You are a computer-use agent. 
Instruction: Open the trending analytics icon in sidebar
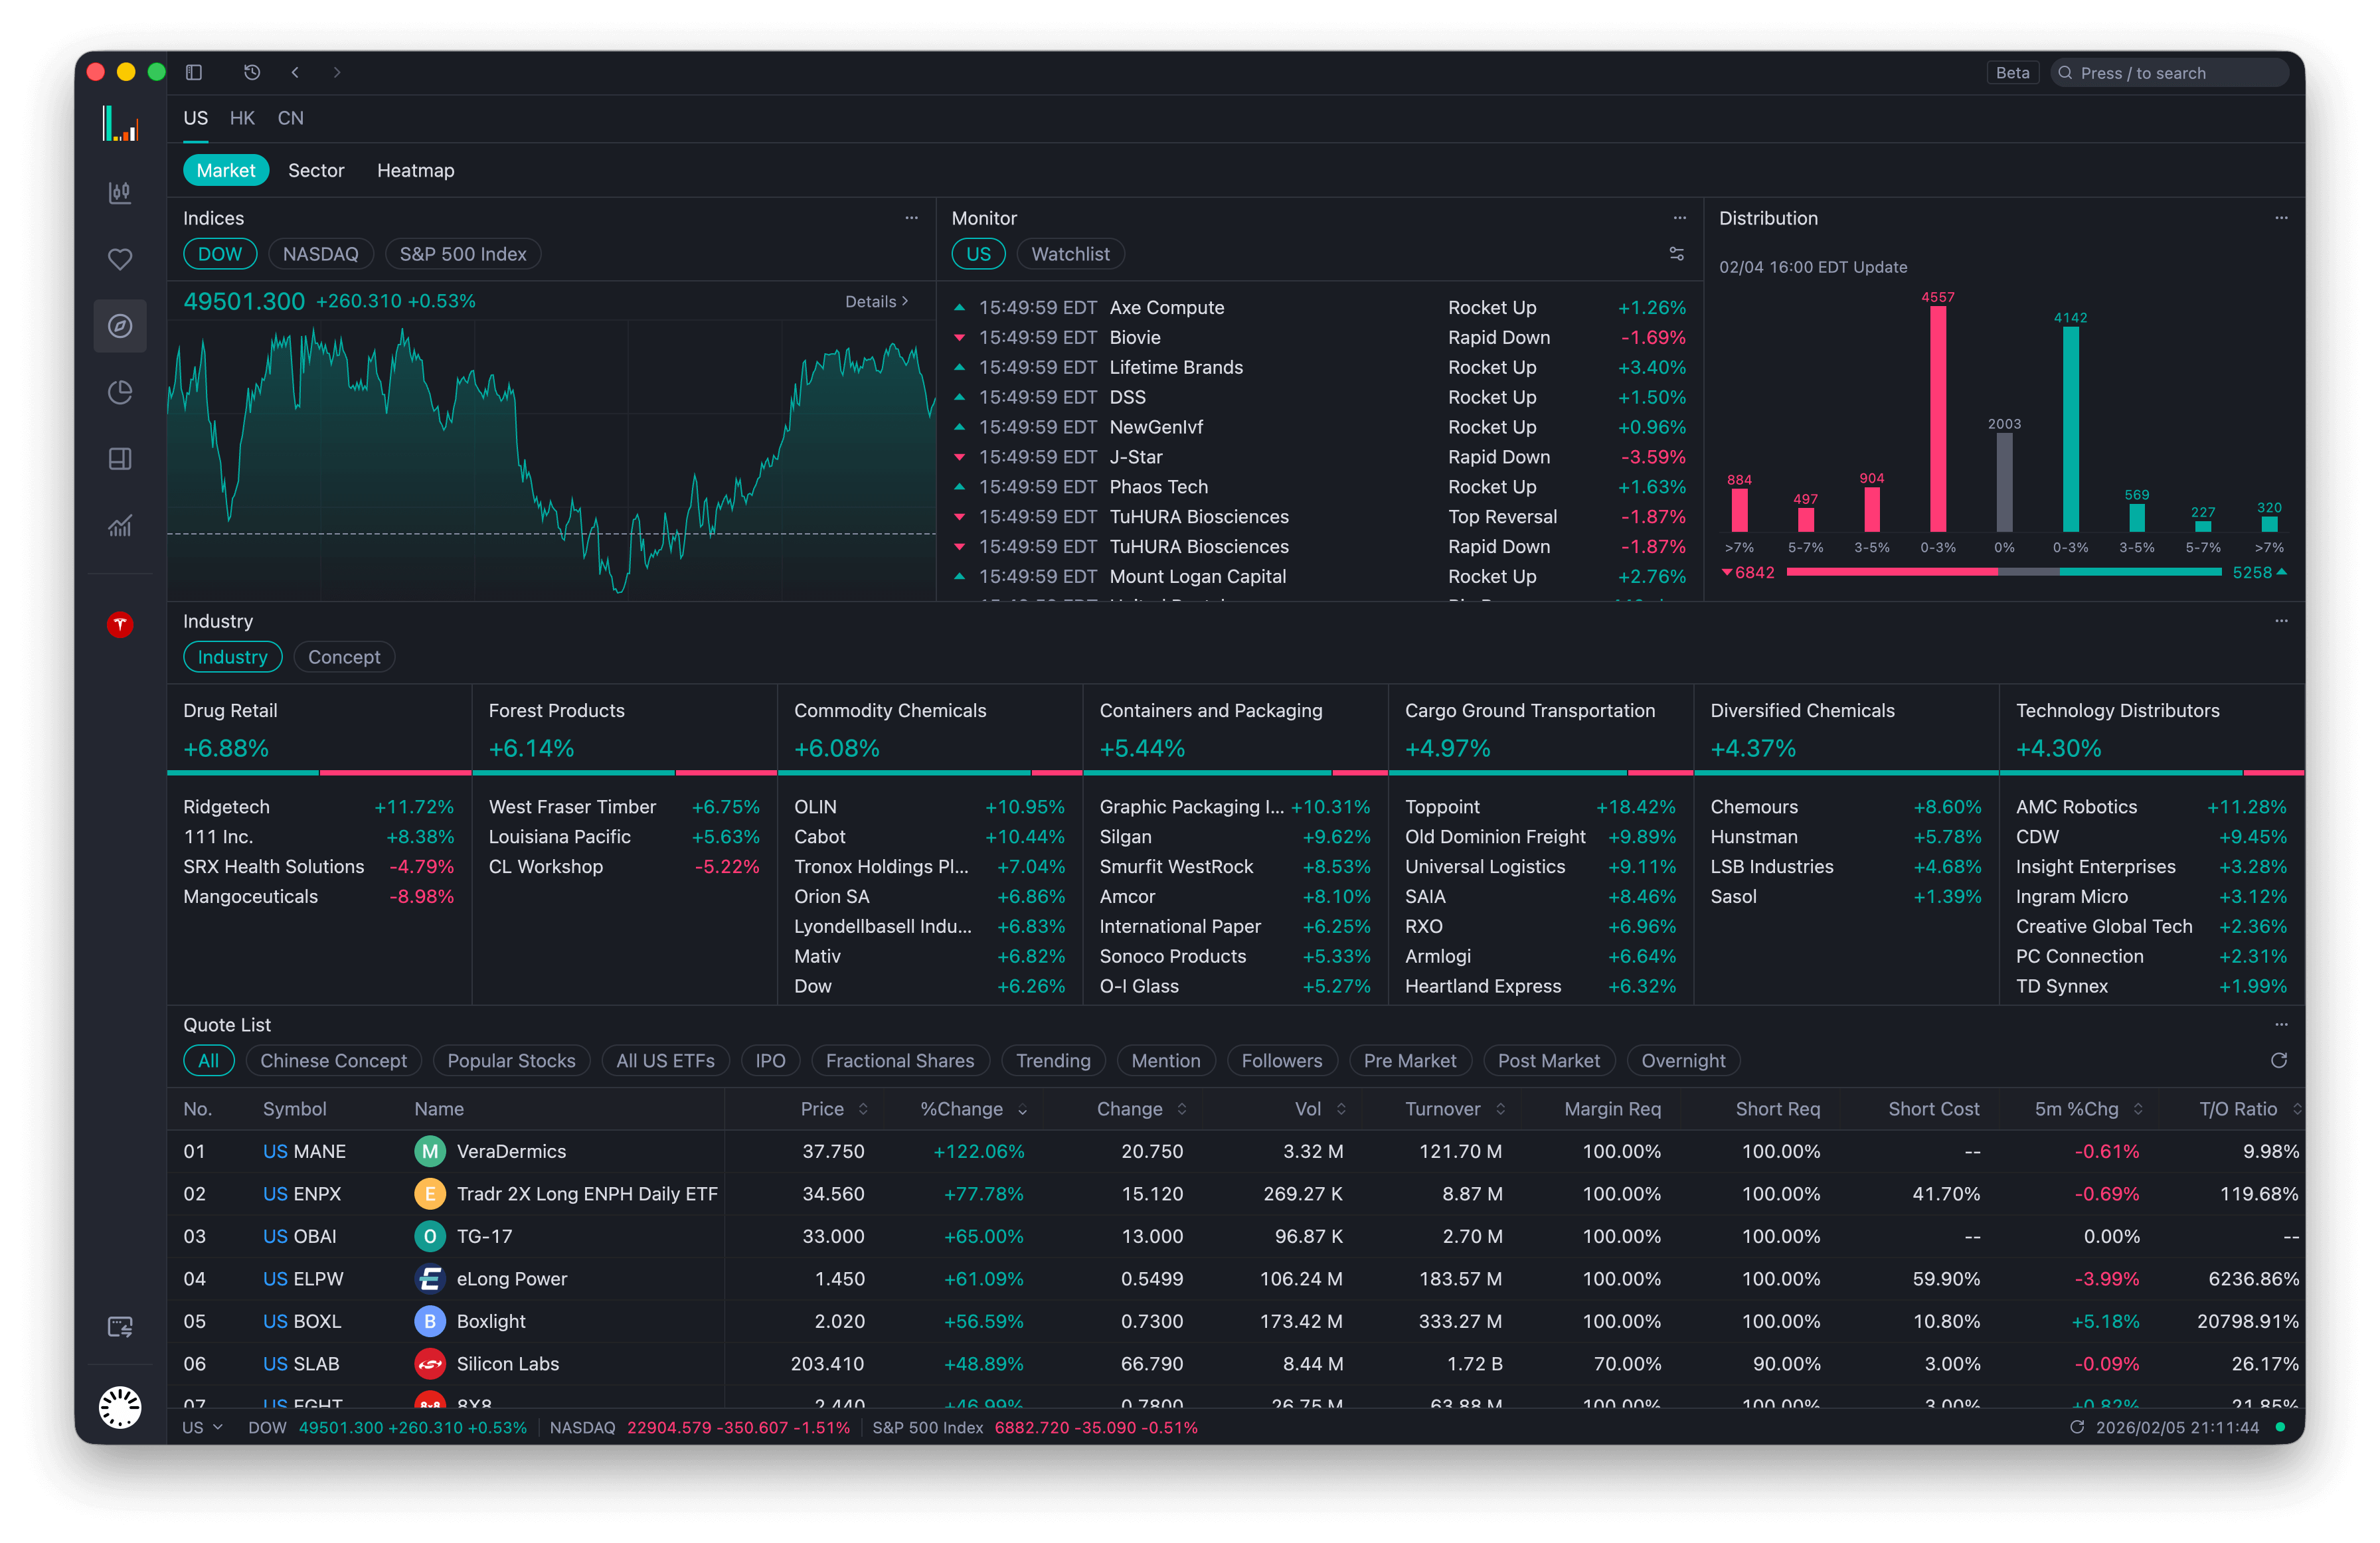(120, 525)
